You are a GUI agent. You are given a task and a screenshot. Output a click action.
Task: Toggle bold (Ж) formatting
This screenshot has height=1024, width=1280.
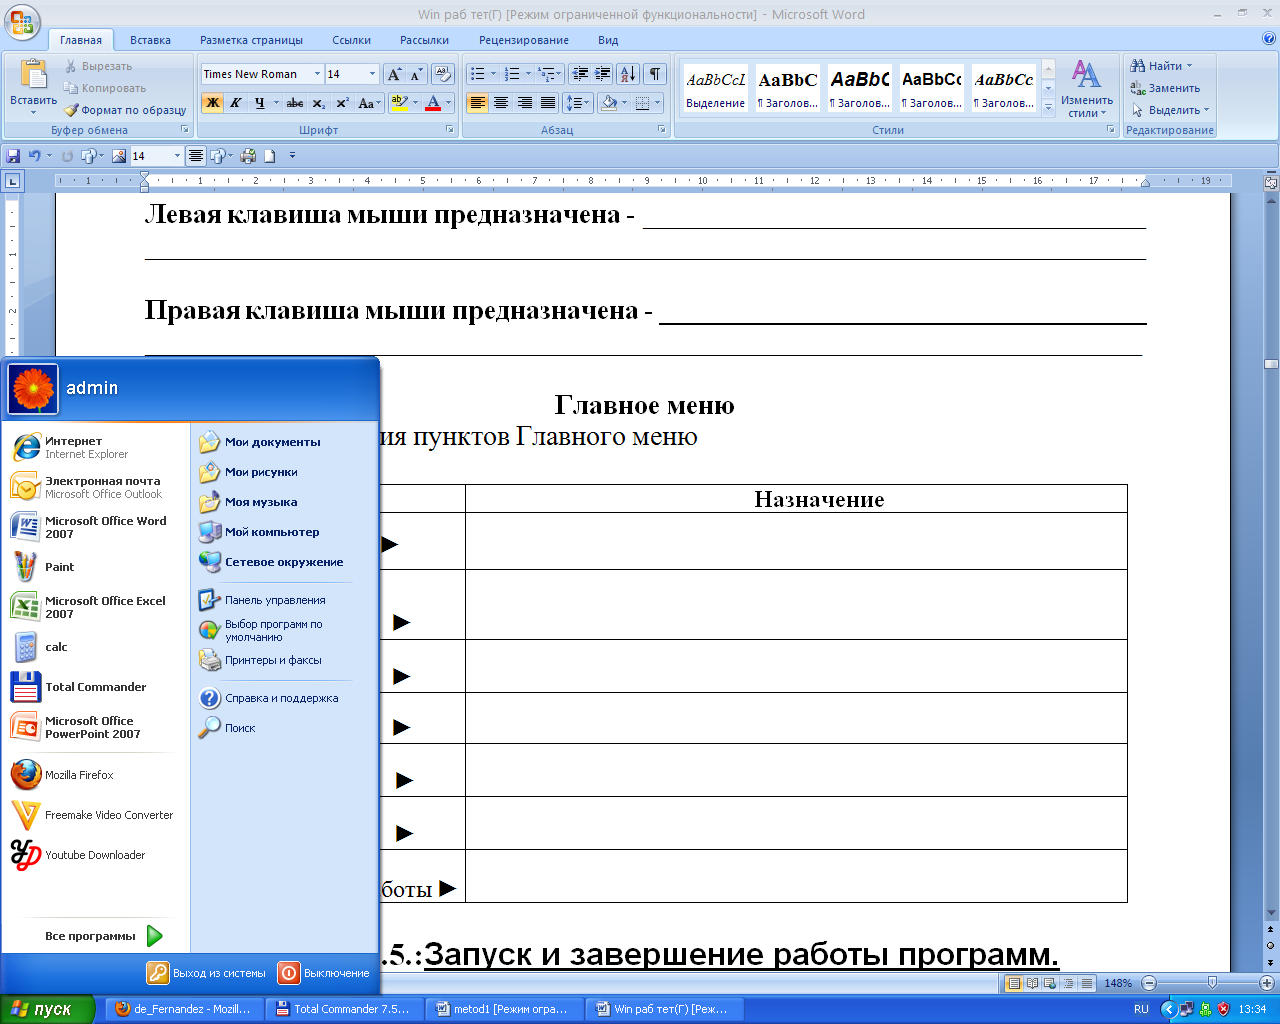click(212, 103)
